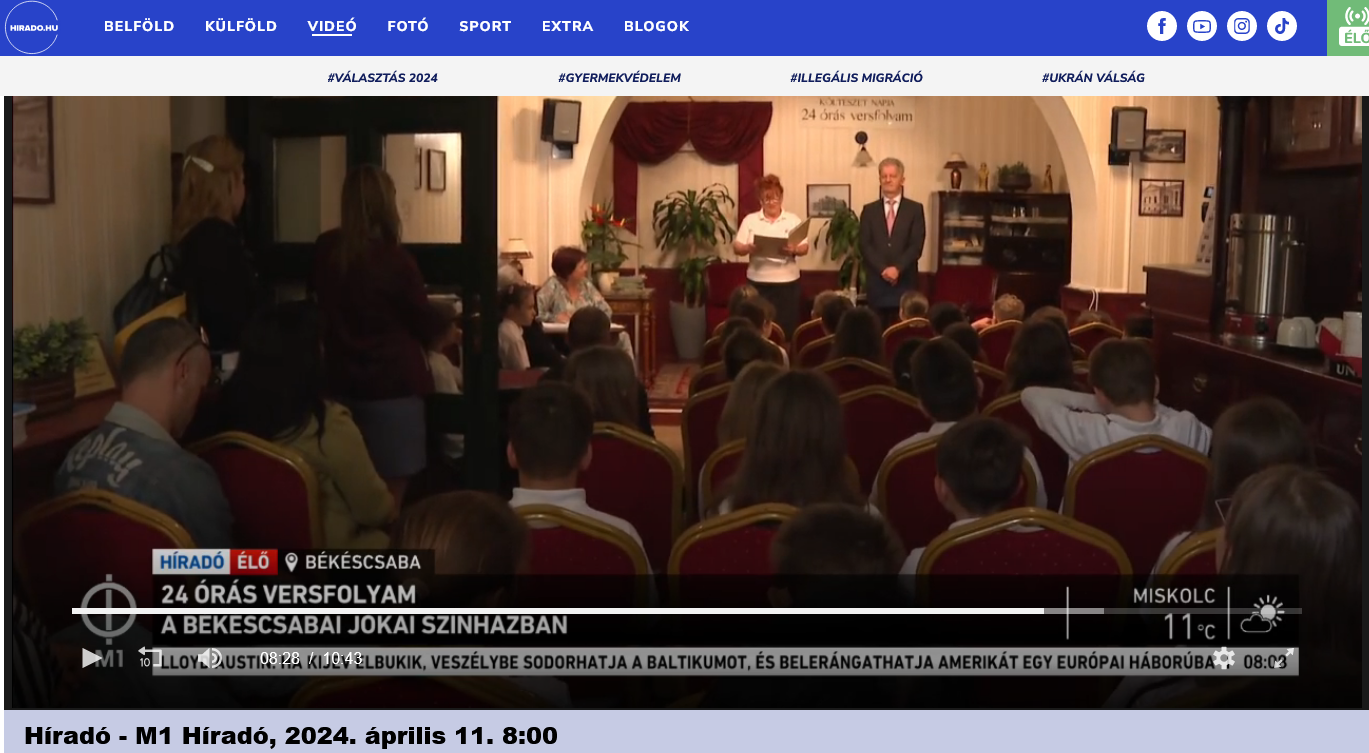Click the #ILLEGÁLIS MIGRÁCIÓ topic link
This screenshot has width=1369, height=753.
pos(856,78)
